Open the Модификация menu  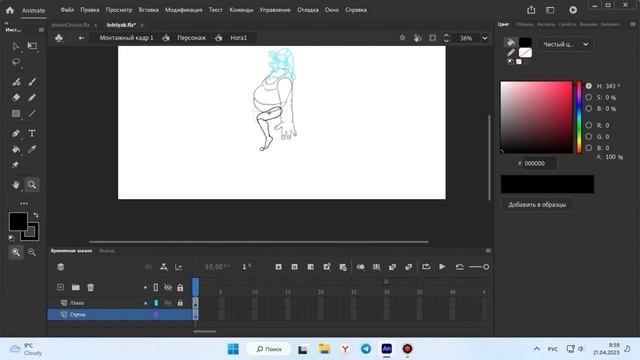[183, 10]
